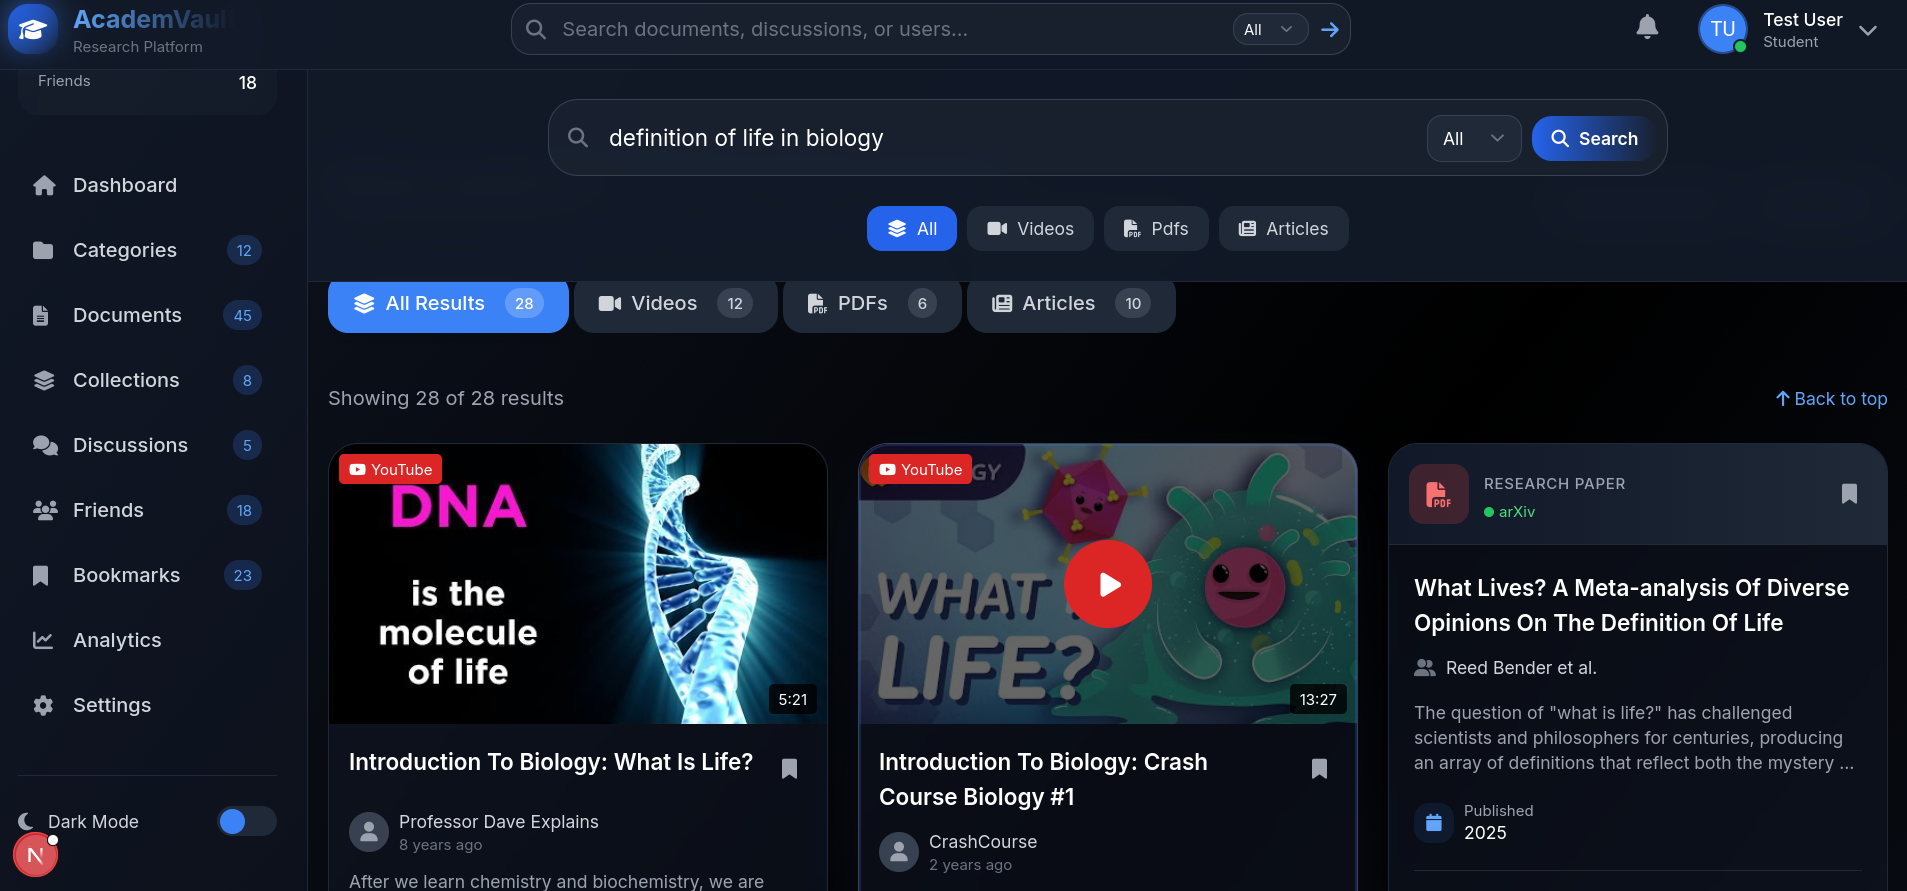Open Bookmarks in the sidebar
Image resolution: width=1907 pixels, height=891 pixels.
coord(147,575)
